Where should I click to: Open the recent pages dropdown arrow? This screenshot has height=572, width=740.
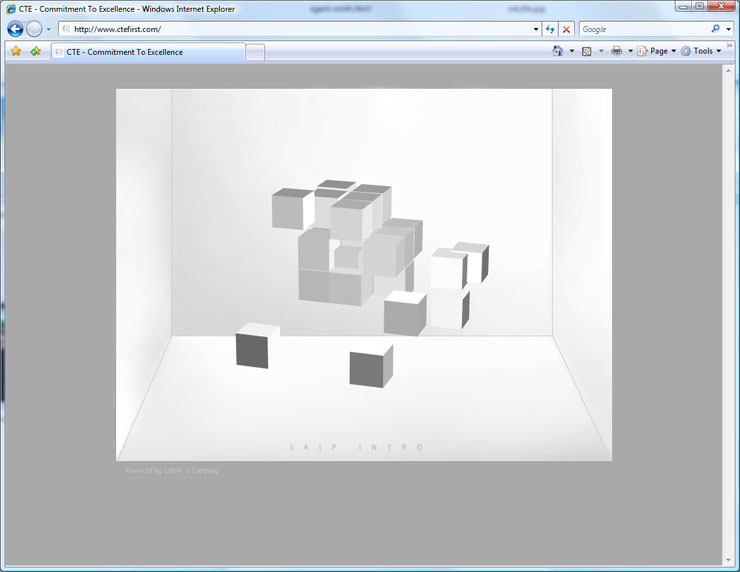coord(48,29)
